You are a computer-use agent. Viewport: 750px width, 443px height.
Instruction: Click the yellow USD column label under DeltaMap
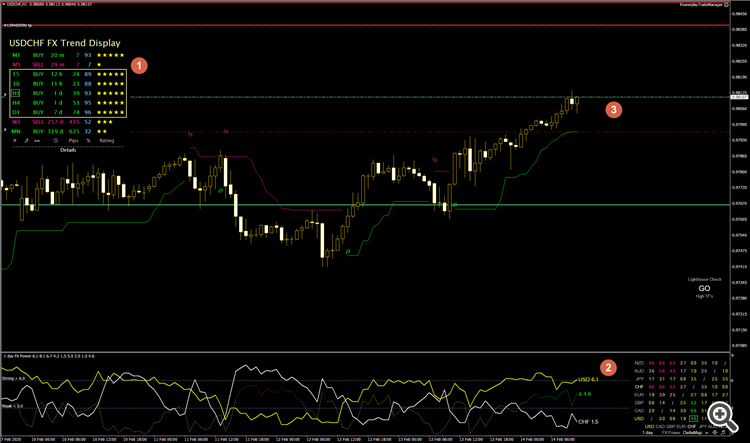coord(649,426)
